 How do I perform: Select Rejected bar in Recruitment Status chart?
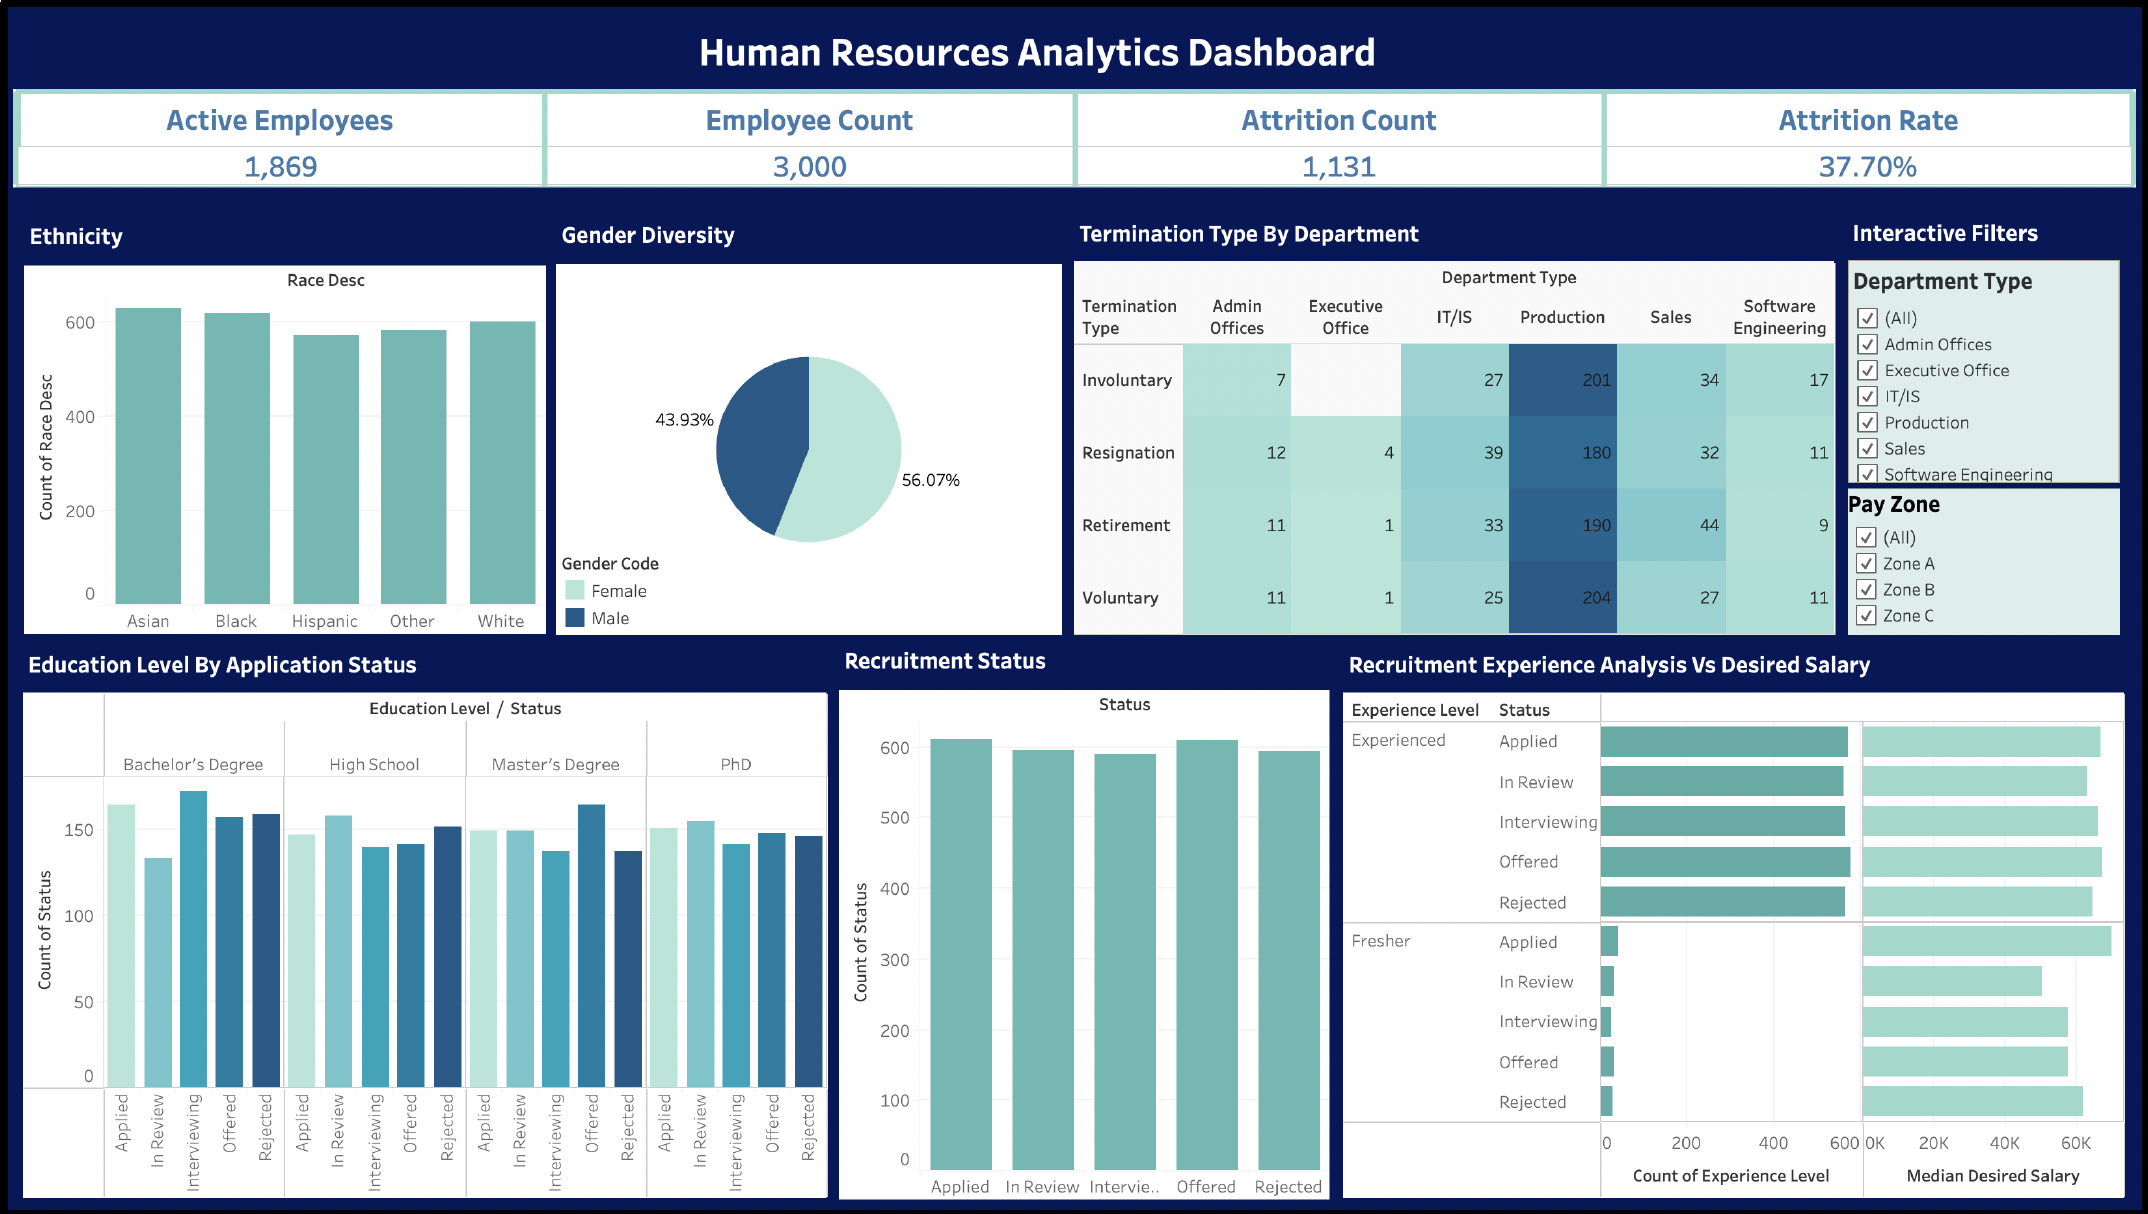point(1289,960)
